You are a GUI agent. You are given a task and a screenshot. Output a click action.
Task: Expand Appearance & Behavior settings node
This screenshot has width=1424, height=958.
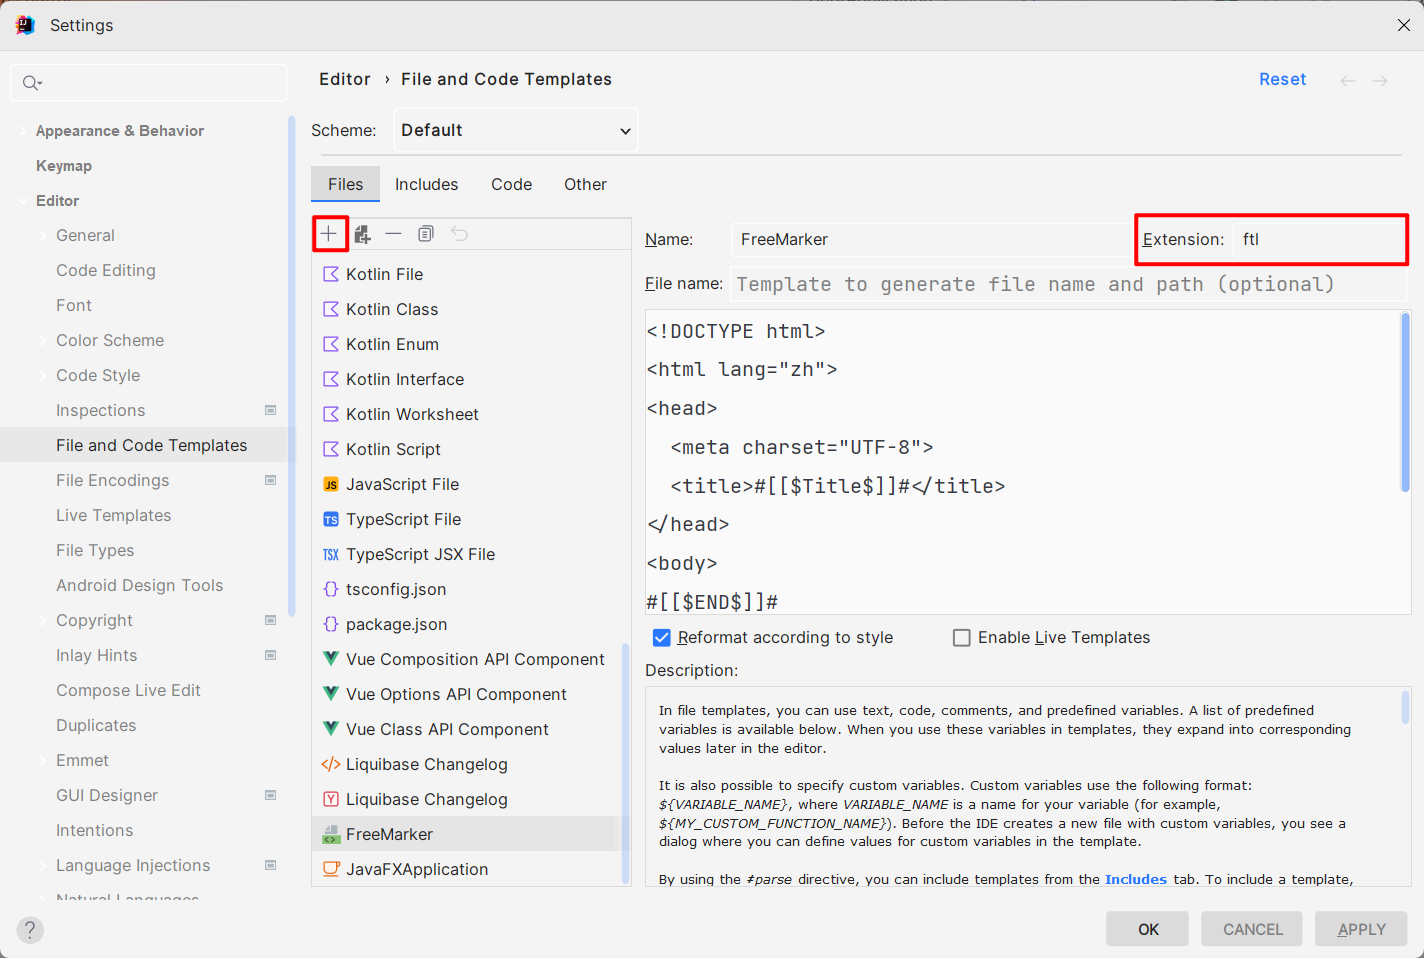tap(22, 131)
